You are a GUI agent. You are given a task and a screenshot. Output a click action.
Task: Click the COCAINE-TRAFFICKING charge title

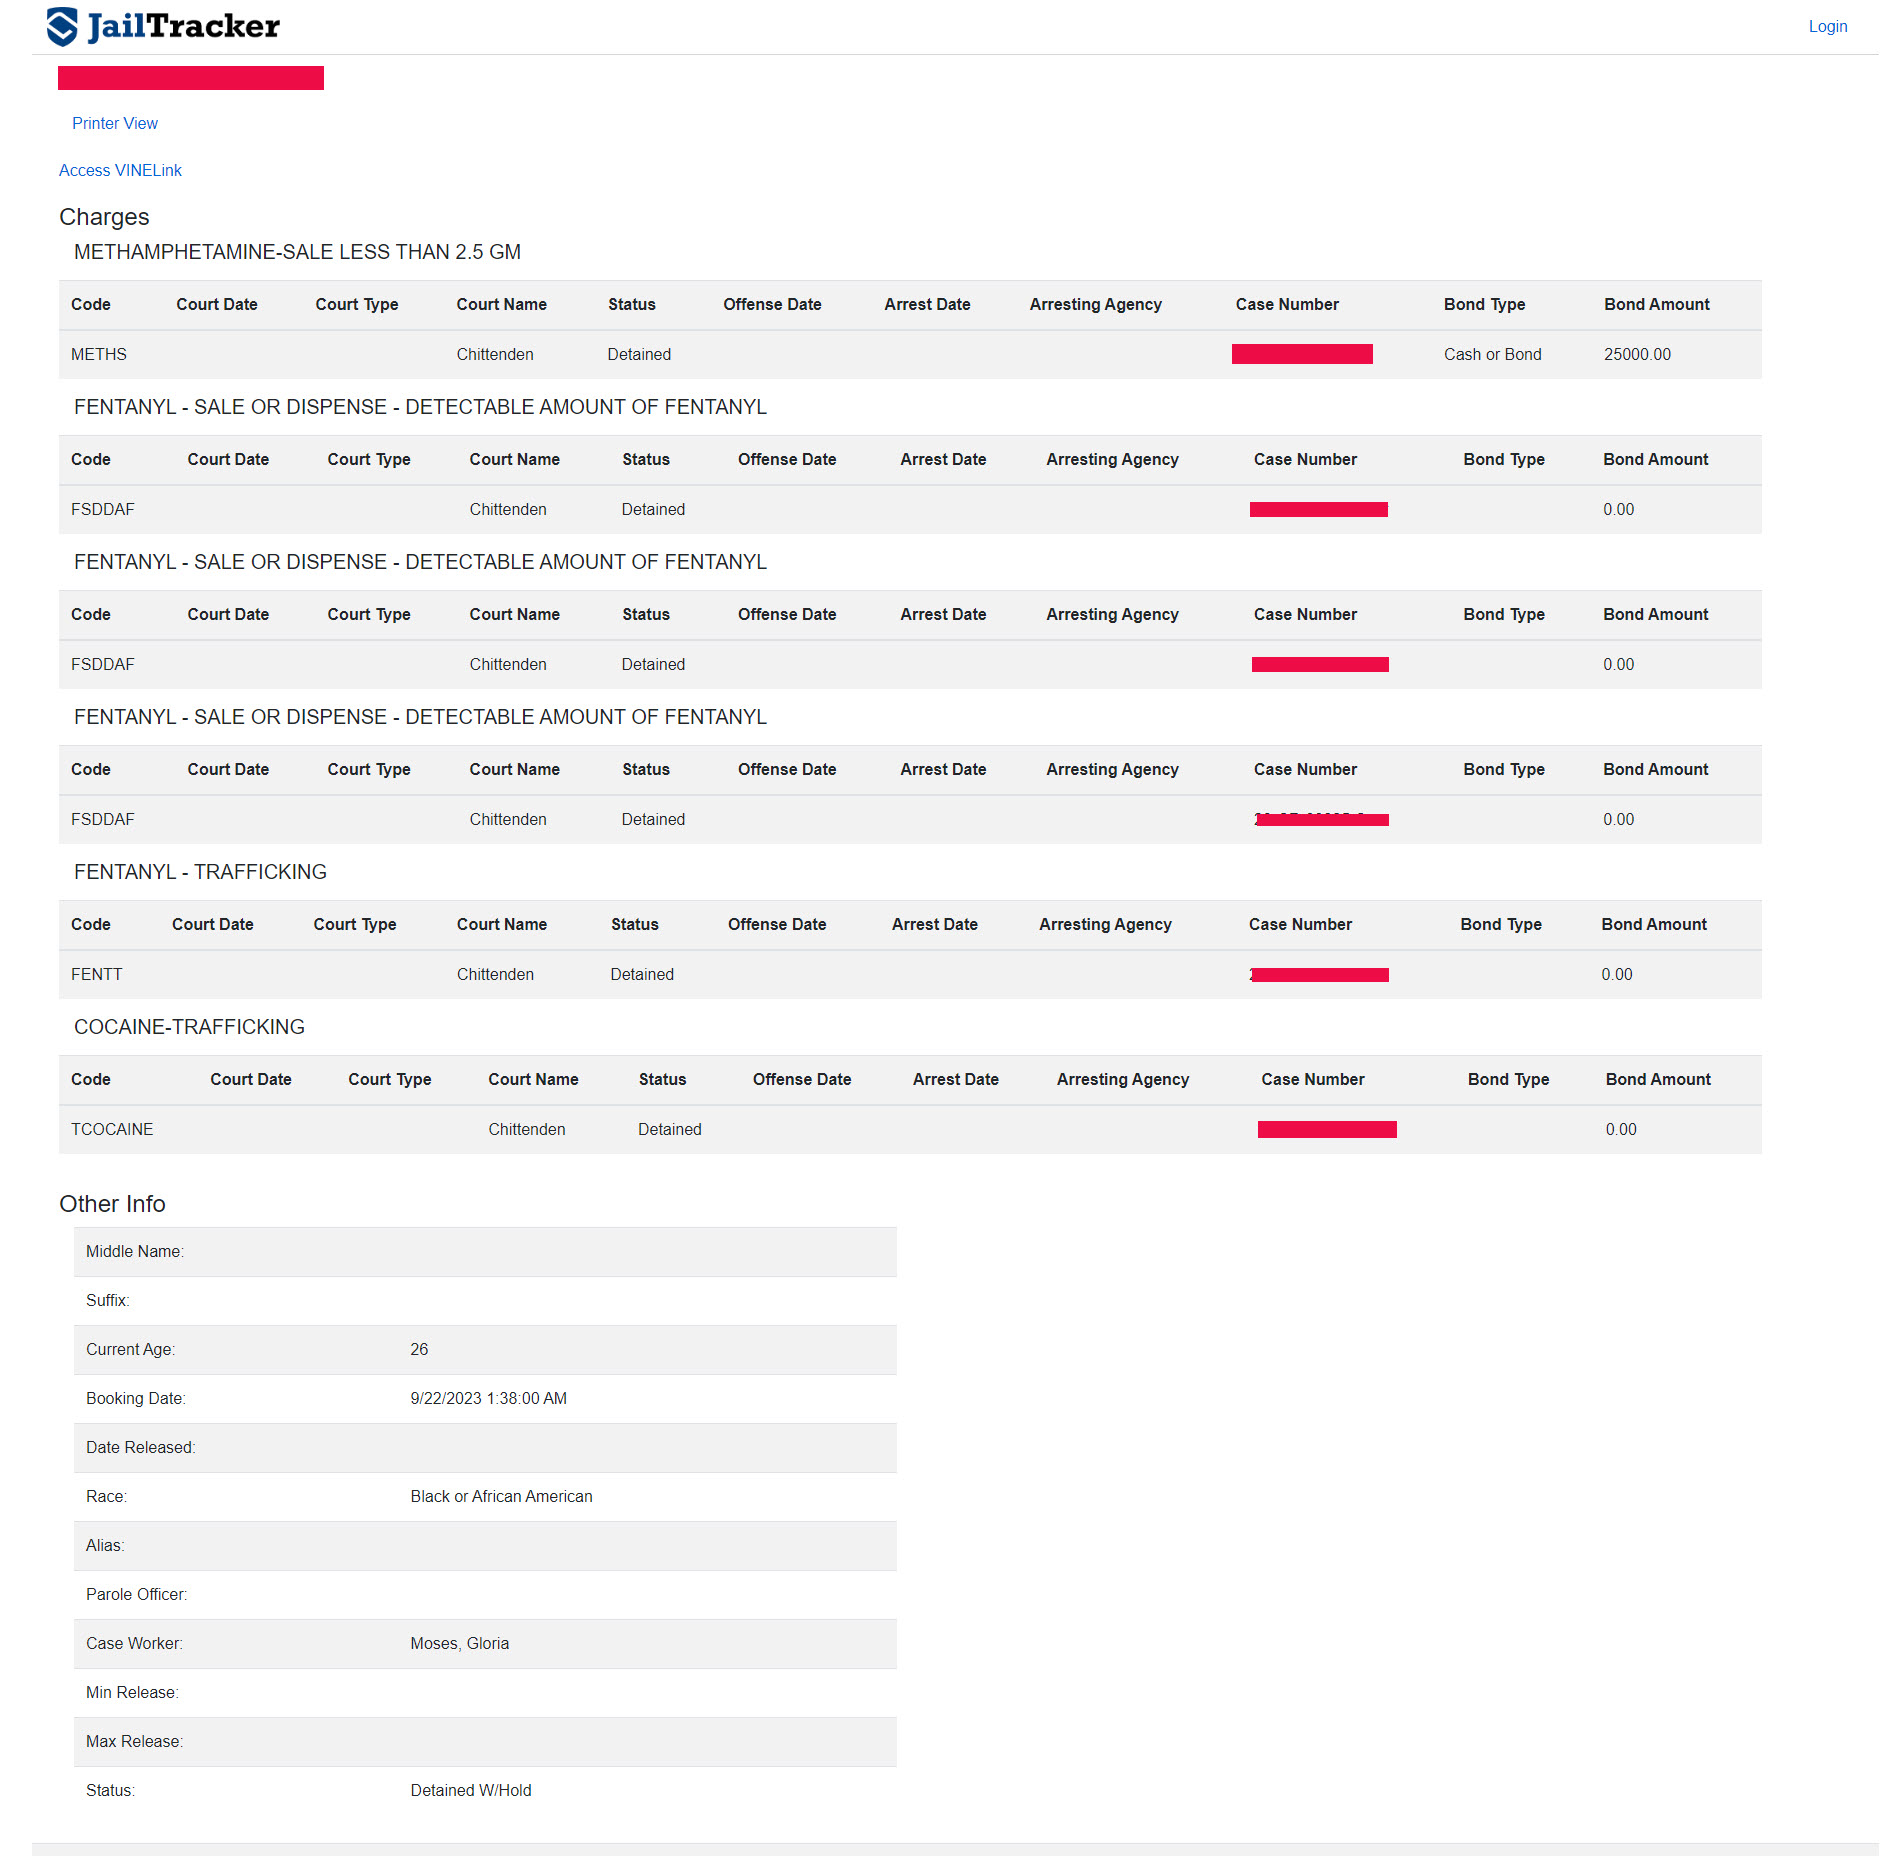pos(189,1027)
